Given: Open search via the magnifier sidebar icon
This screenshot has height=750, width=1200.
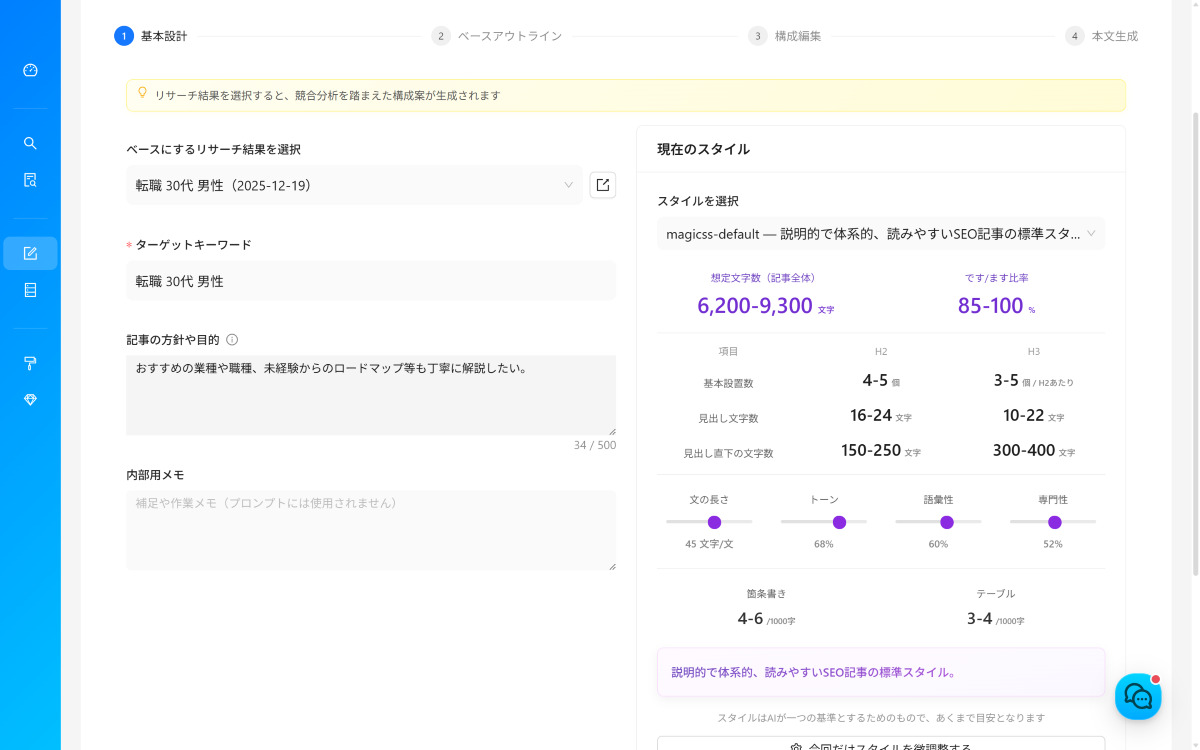Looking at the screenshot, I should [x=30, y=142].
